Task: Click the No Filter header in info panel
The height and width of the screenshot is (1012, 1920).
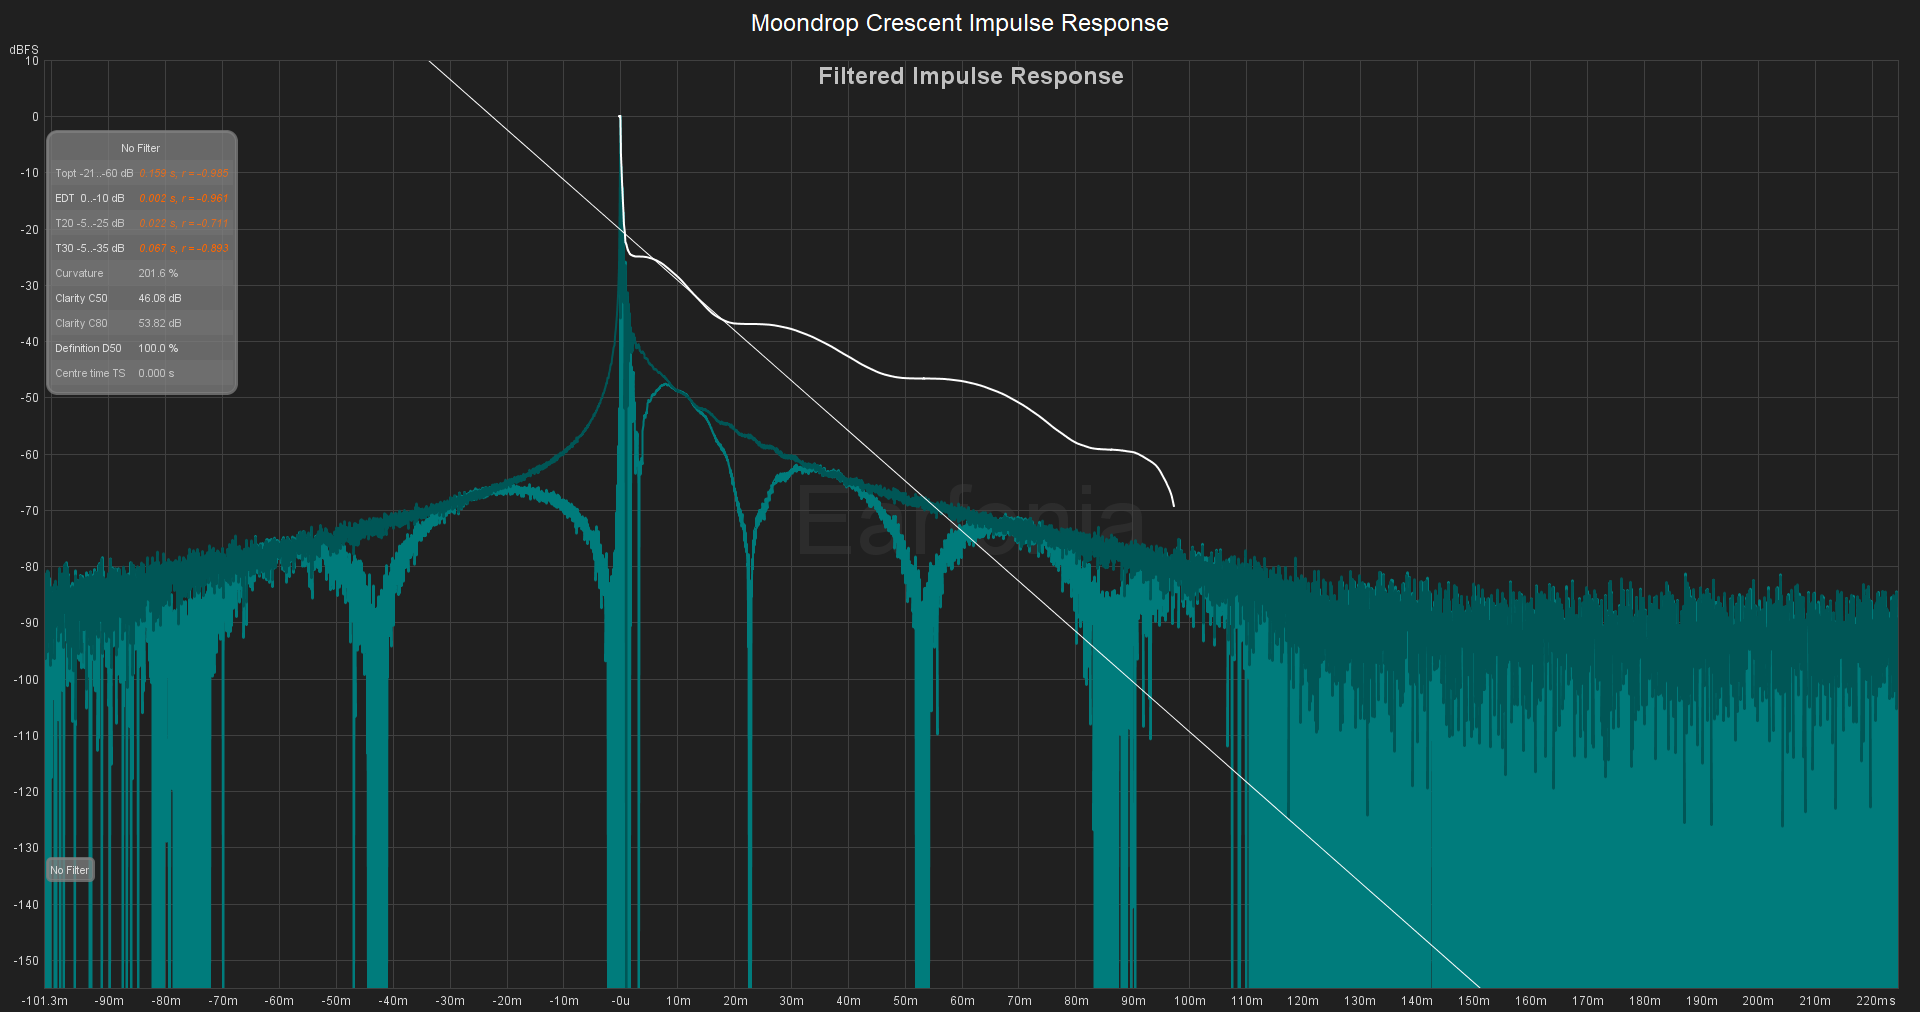Action: (x=140, y=148)
